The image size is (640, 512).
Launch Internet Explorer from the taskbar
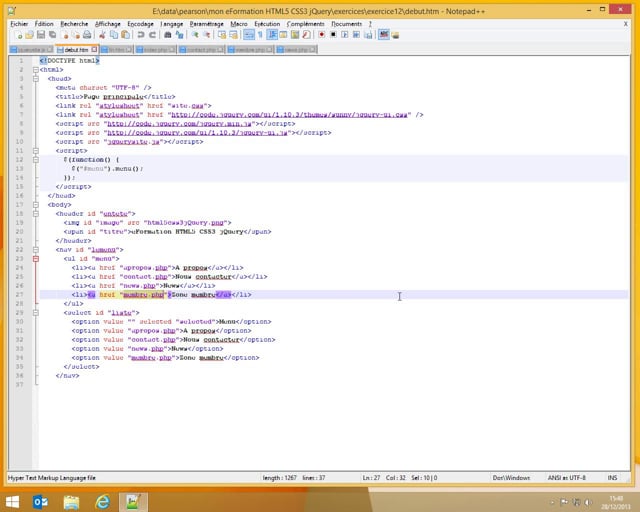tap(102, 502)
